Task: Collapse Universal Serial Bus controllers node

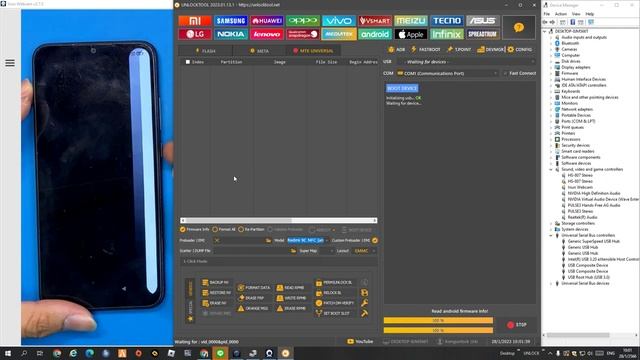Action: point(551,236)
